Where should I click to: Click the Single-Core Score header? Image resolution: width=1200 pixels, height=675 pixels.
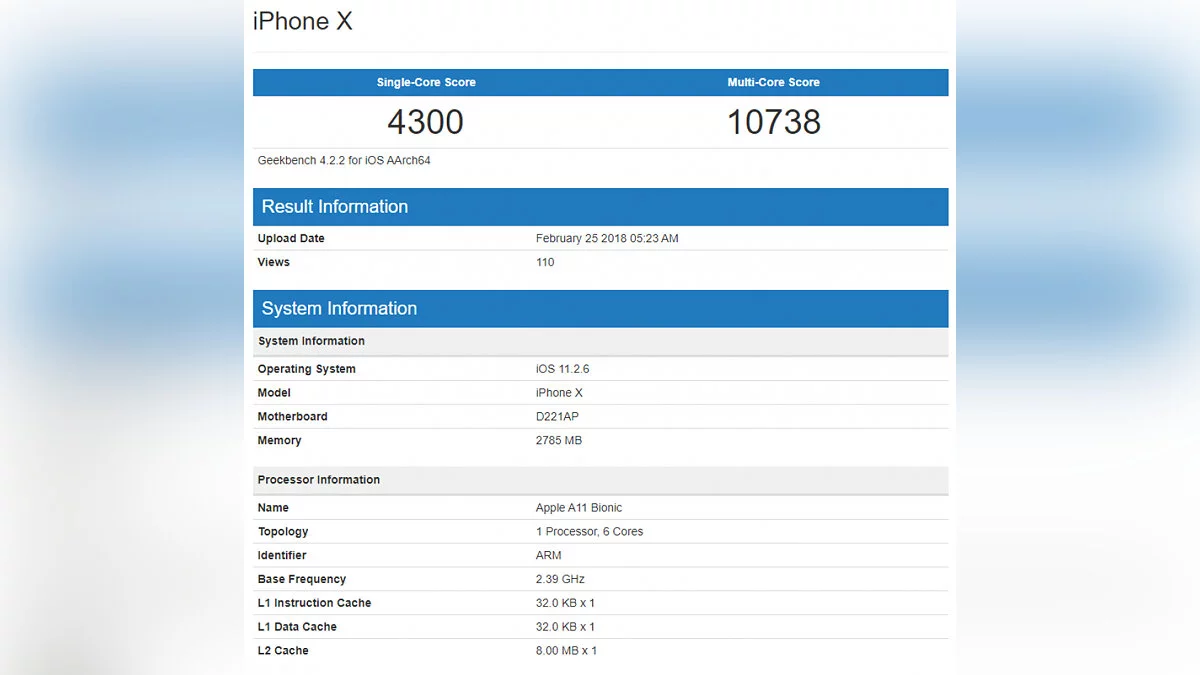[x=426, y=82]
